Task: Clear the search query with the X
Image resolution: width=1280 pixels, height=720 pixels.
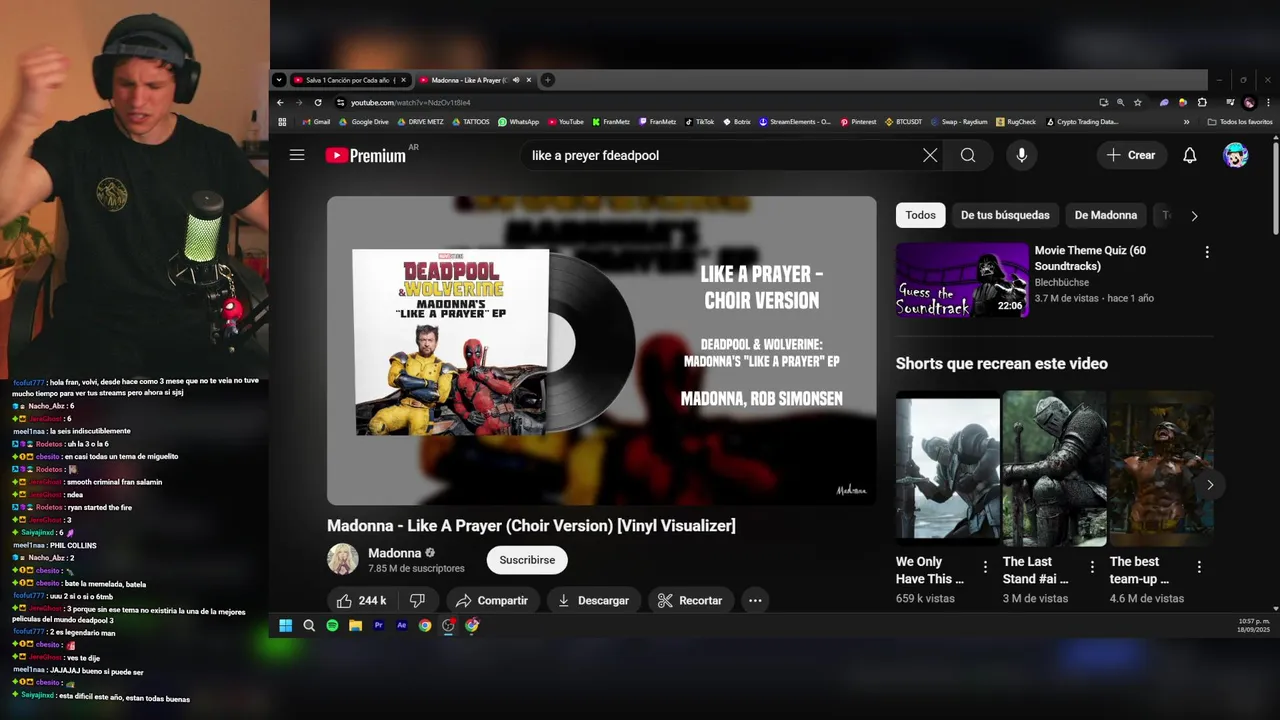Action: (930, 155)
